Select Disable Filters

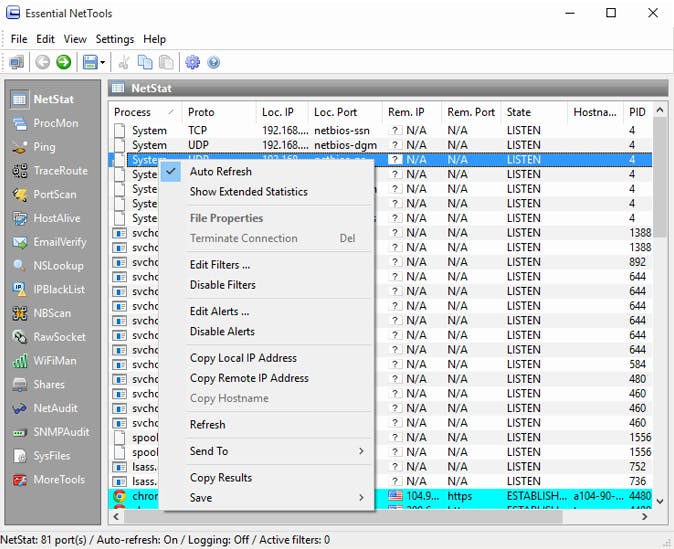[267, 285]
